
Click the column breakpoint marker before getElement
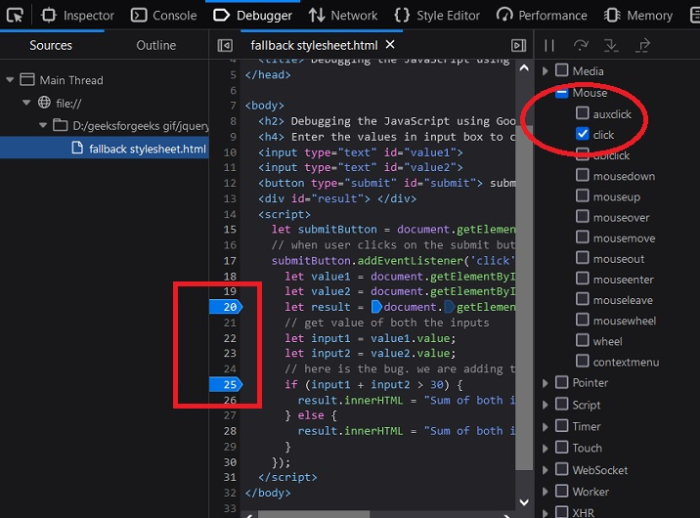pos(450,307)
